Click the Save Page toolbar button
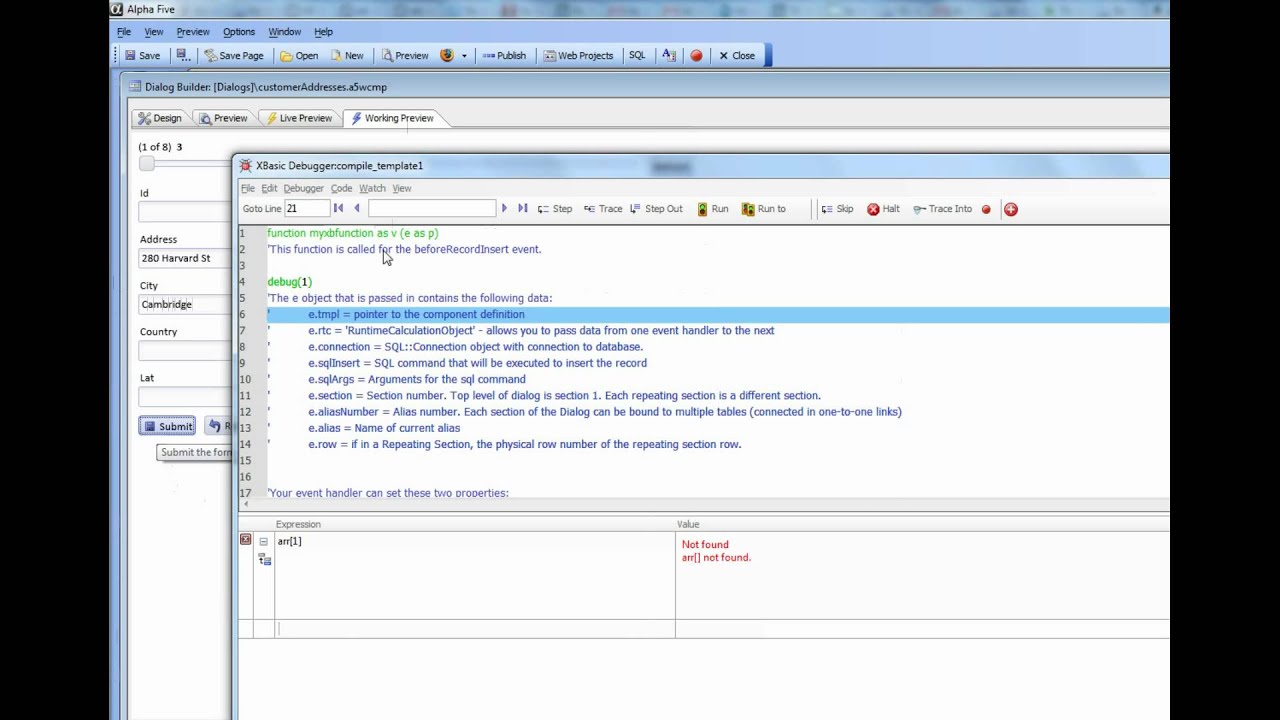Viewport: 1280px width, 720px height. [234, 56]
